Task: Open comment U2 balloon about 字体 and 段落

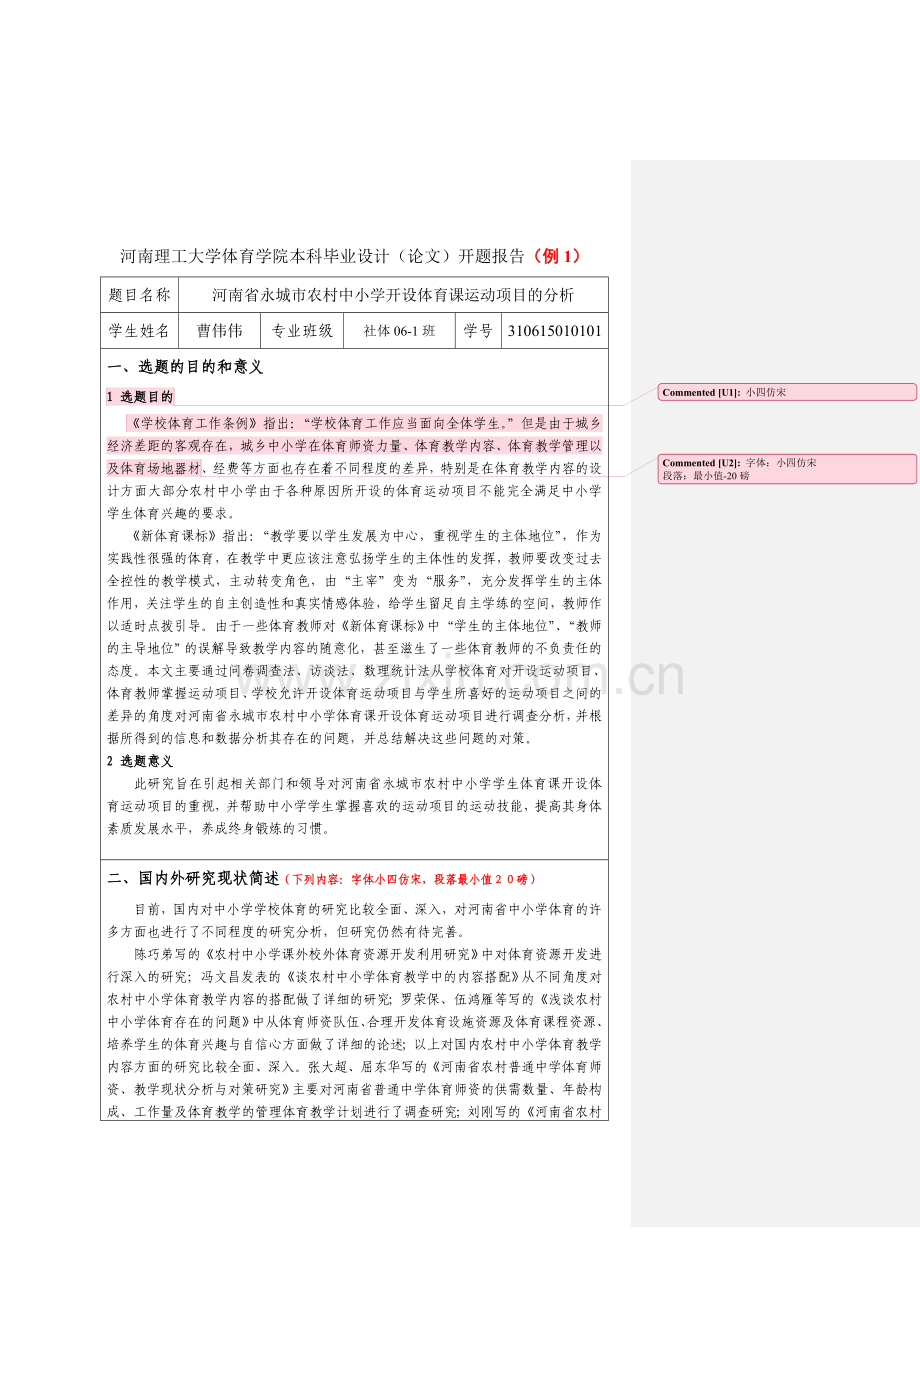Action: (x=787, y=469)
